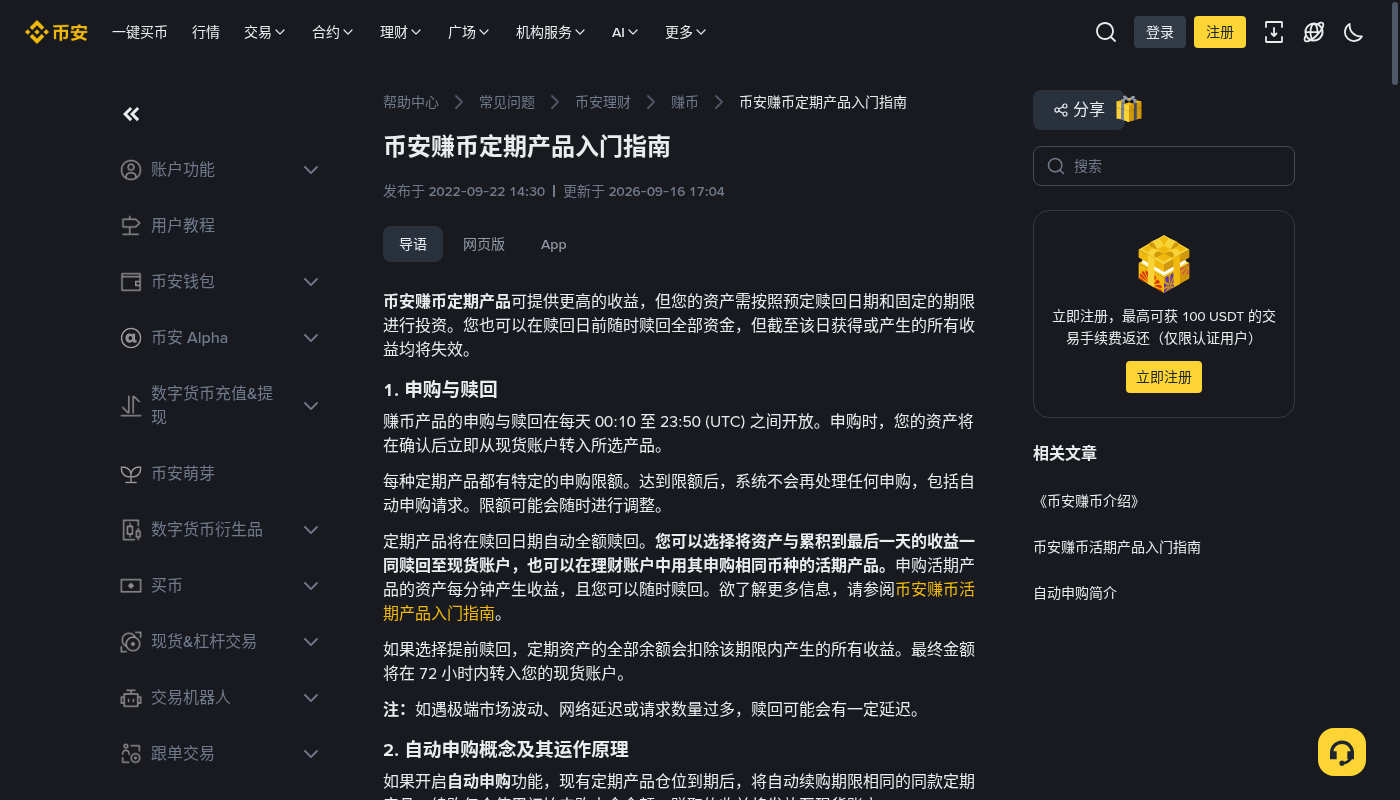The image size is (1400, 800).
Task: Expand the 数字货币衍生品 chevron
Action: point(311,530)
